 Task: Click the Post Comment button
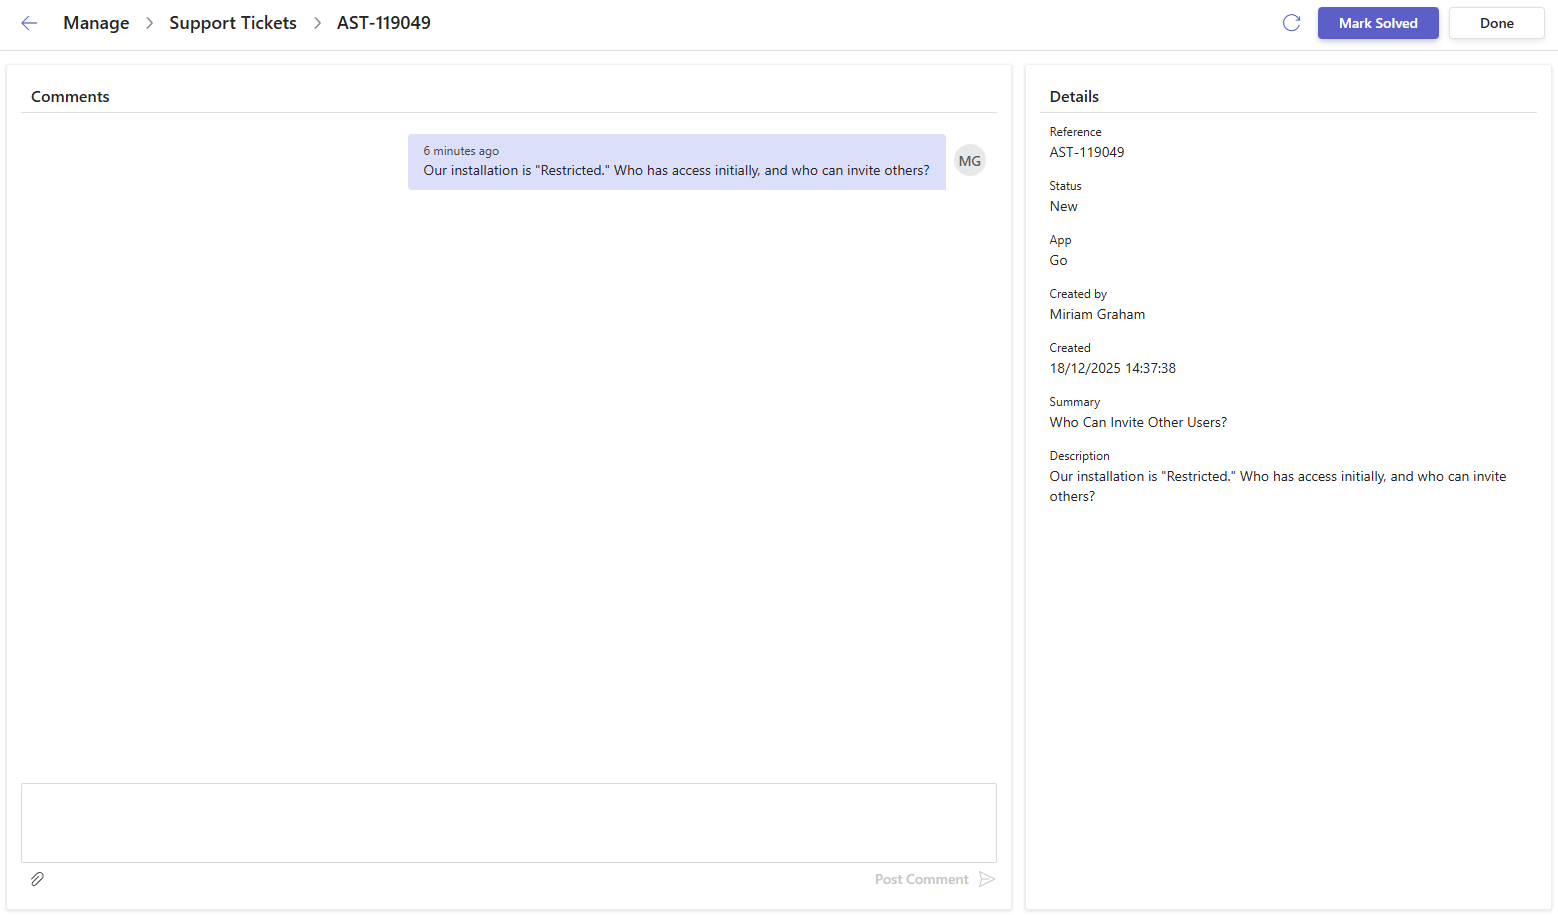click(x=921, y=879)
